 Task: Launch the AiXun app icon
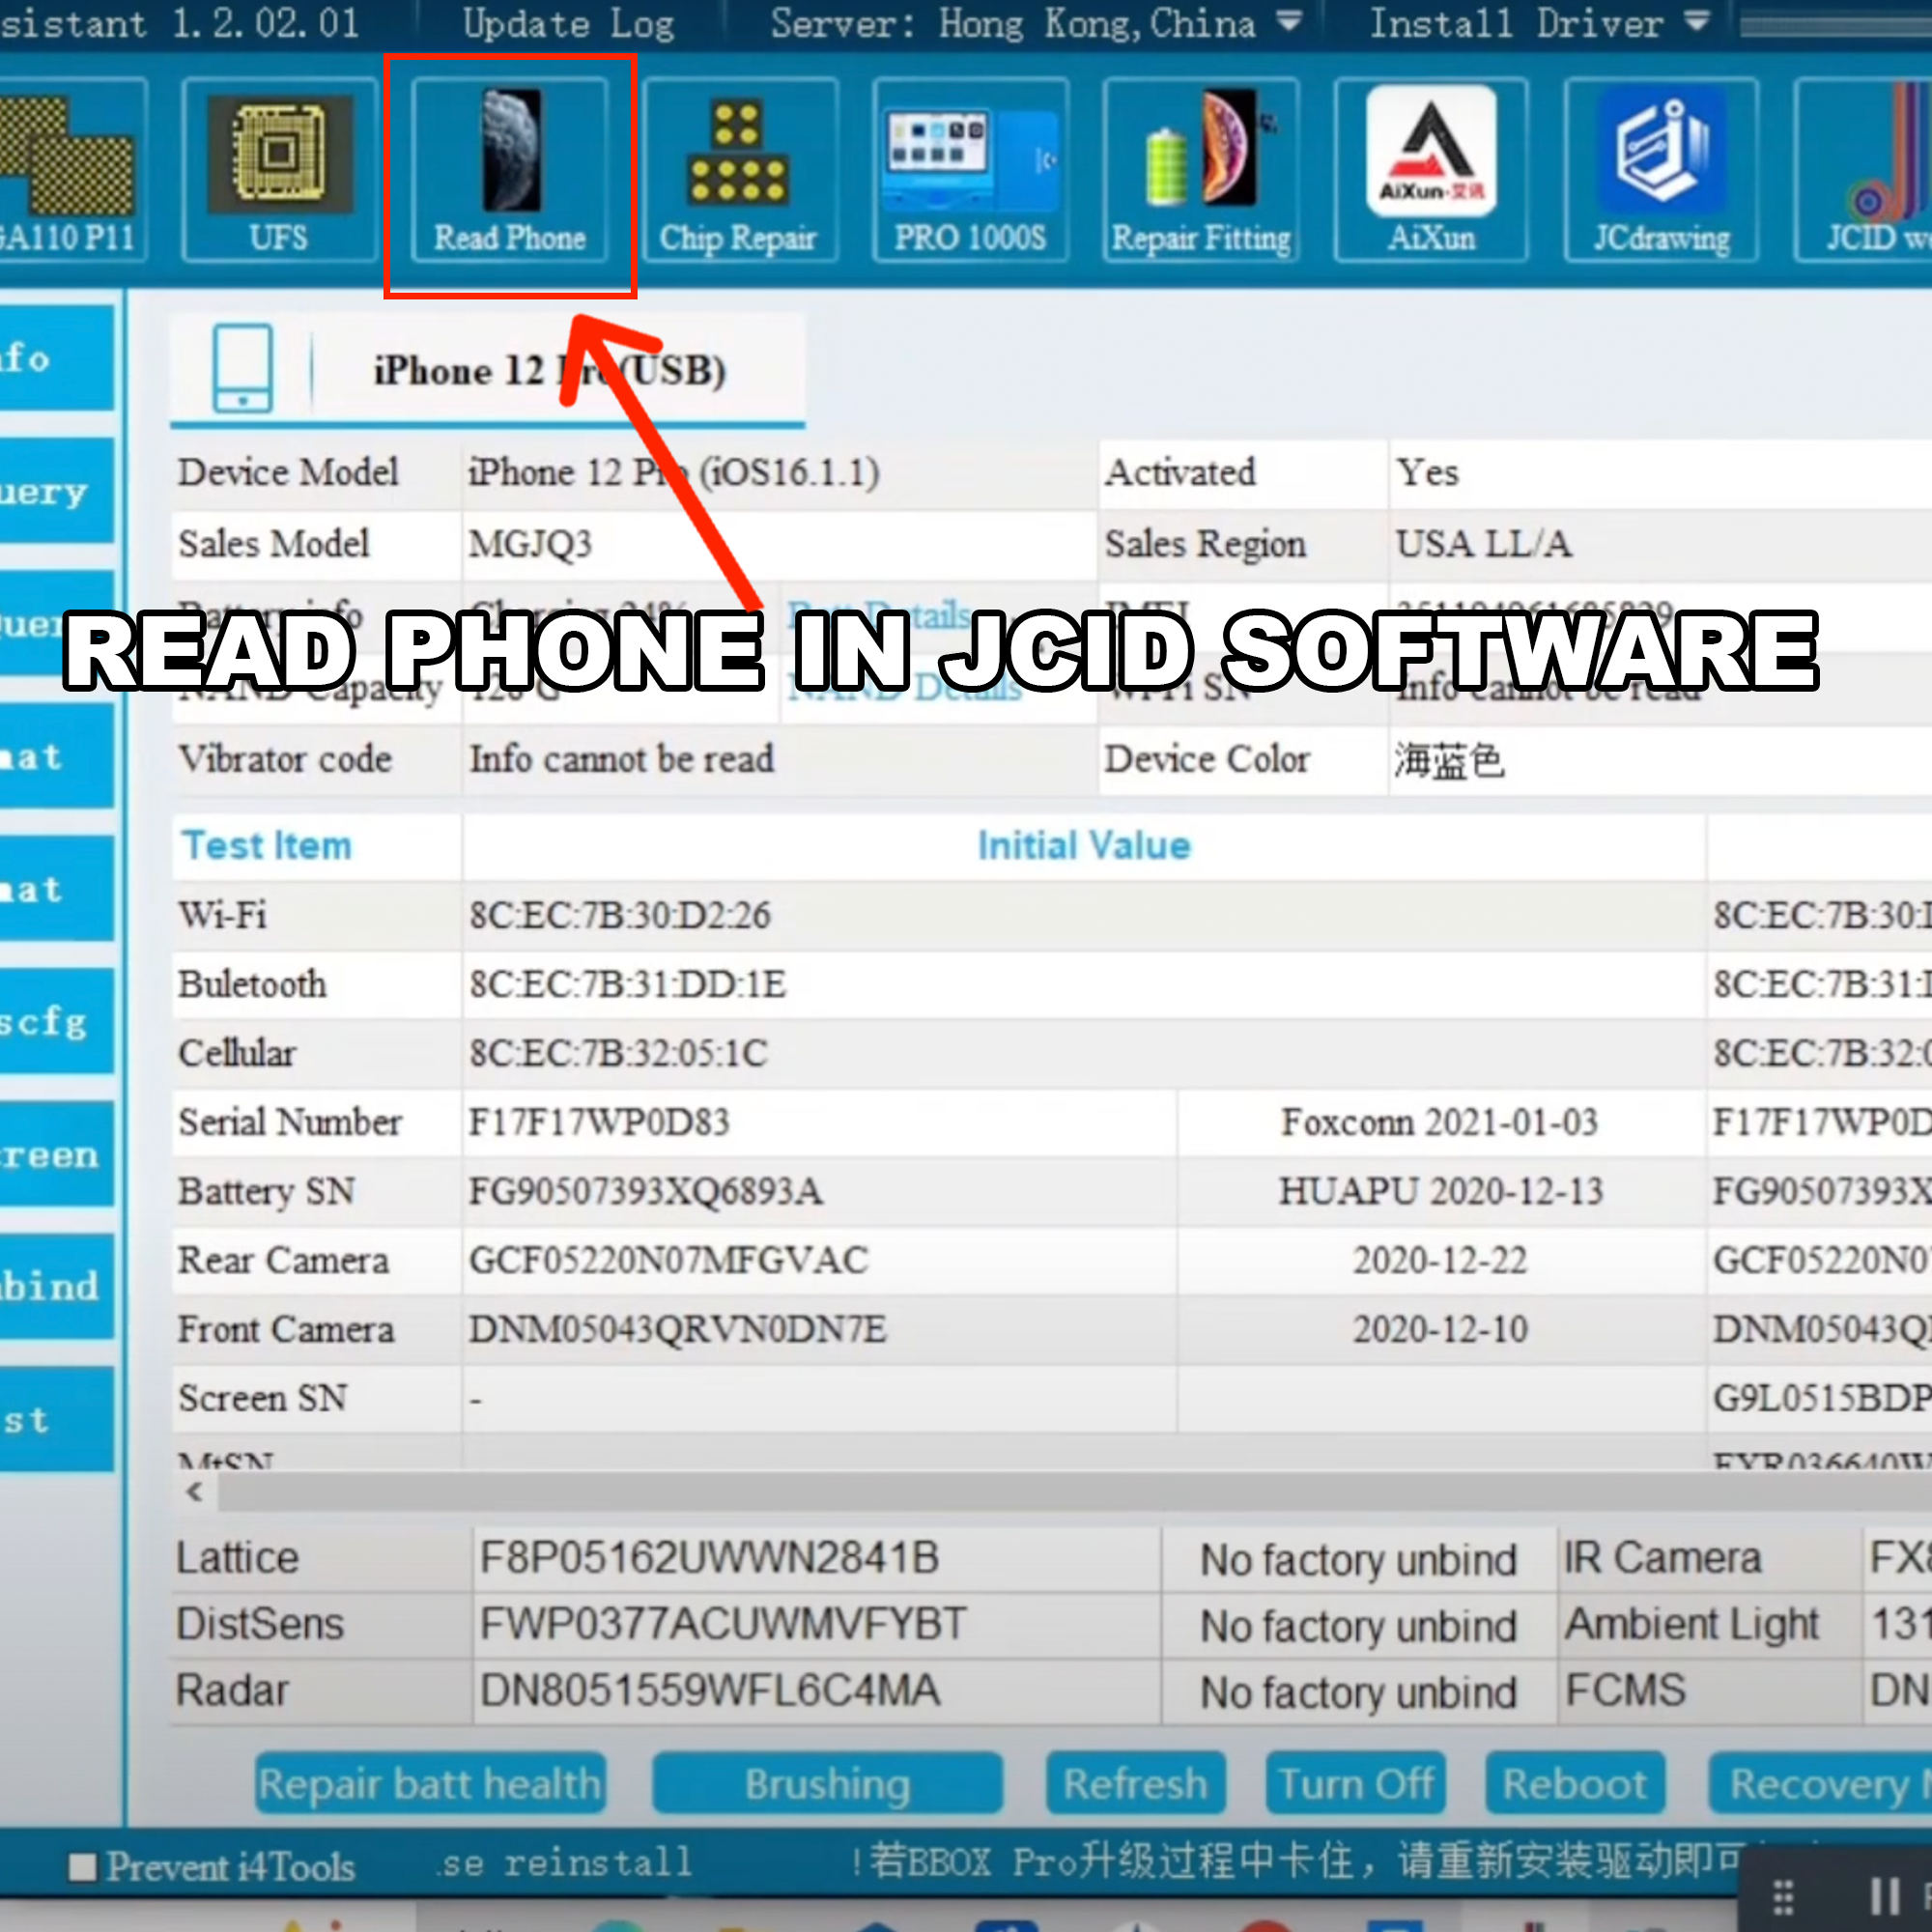coord(1431,170)
